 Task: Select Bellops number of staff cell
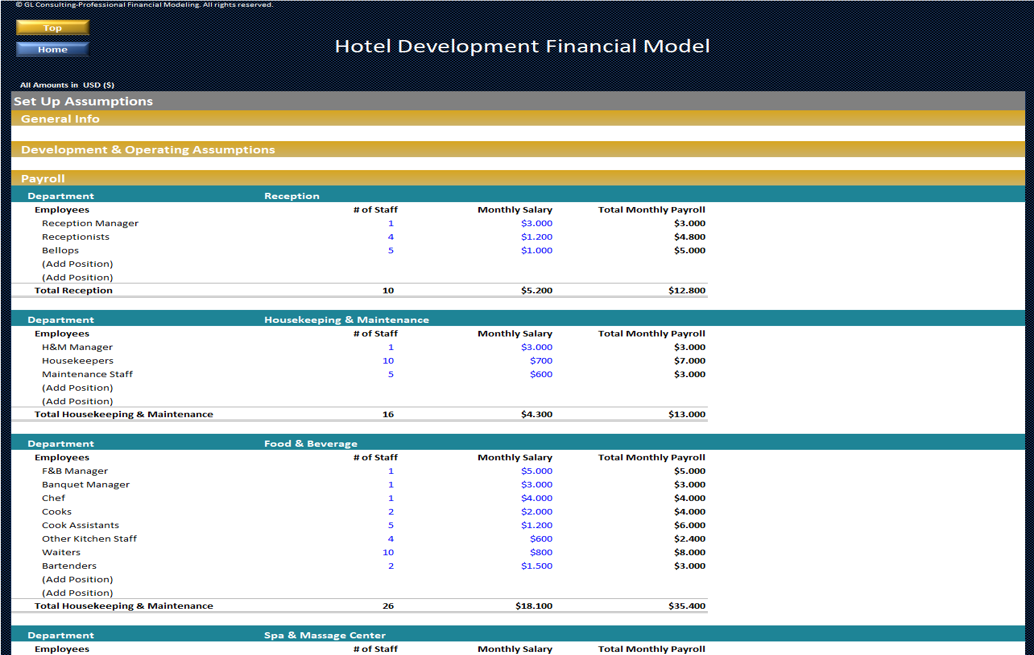coord(390,250)
